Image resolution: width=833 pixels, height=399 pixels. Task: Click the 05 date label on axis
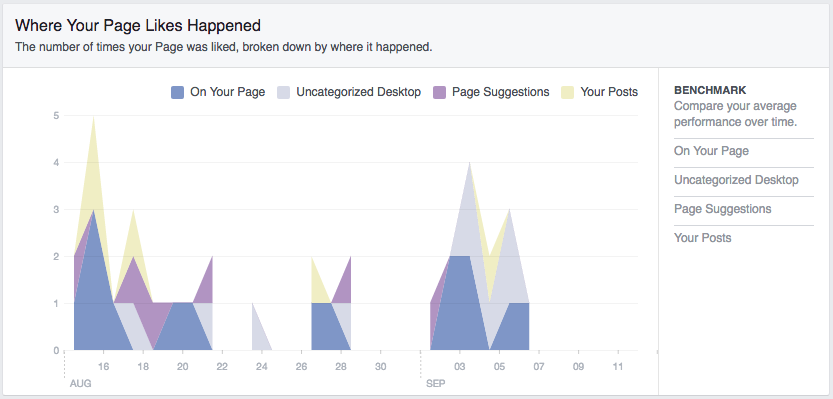tap(499, 366)
